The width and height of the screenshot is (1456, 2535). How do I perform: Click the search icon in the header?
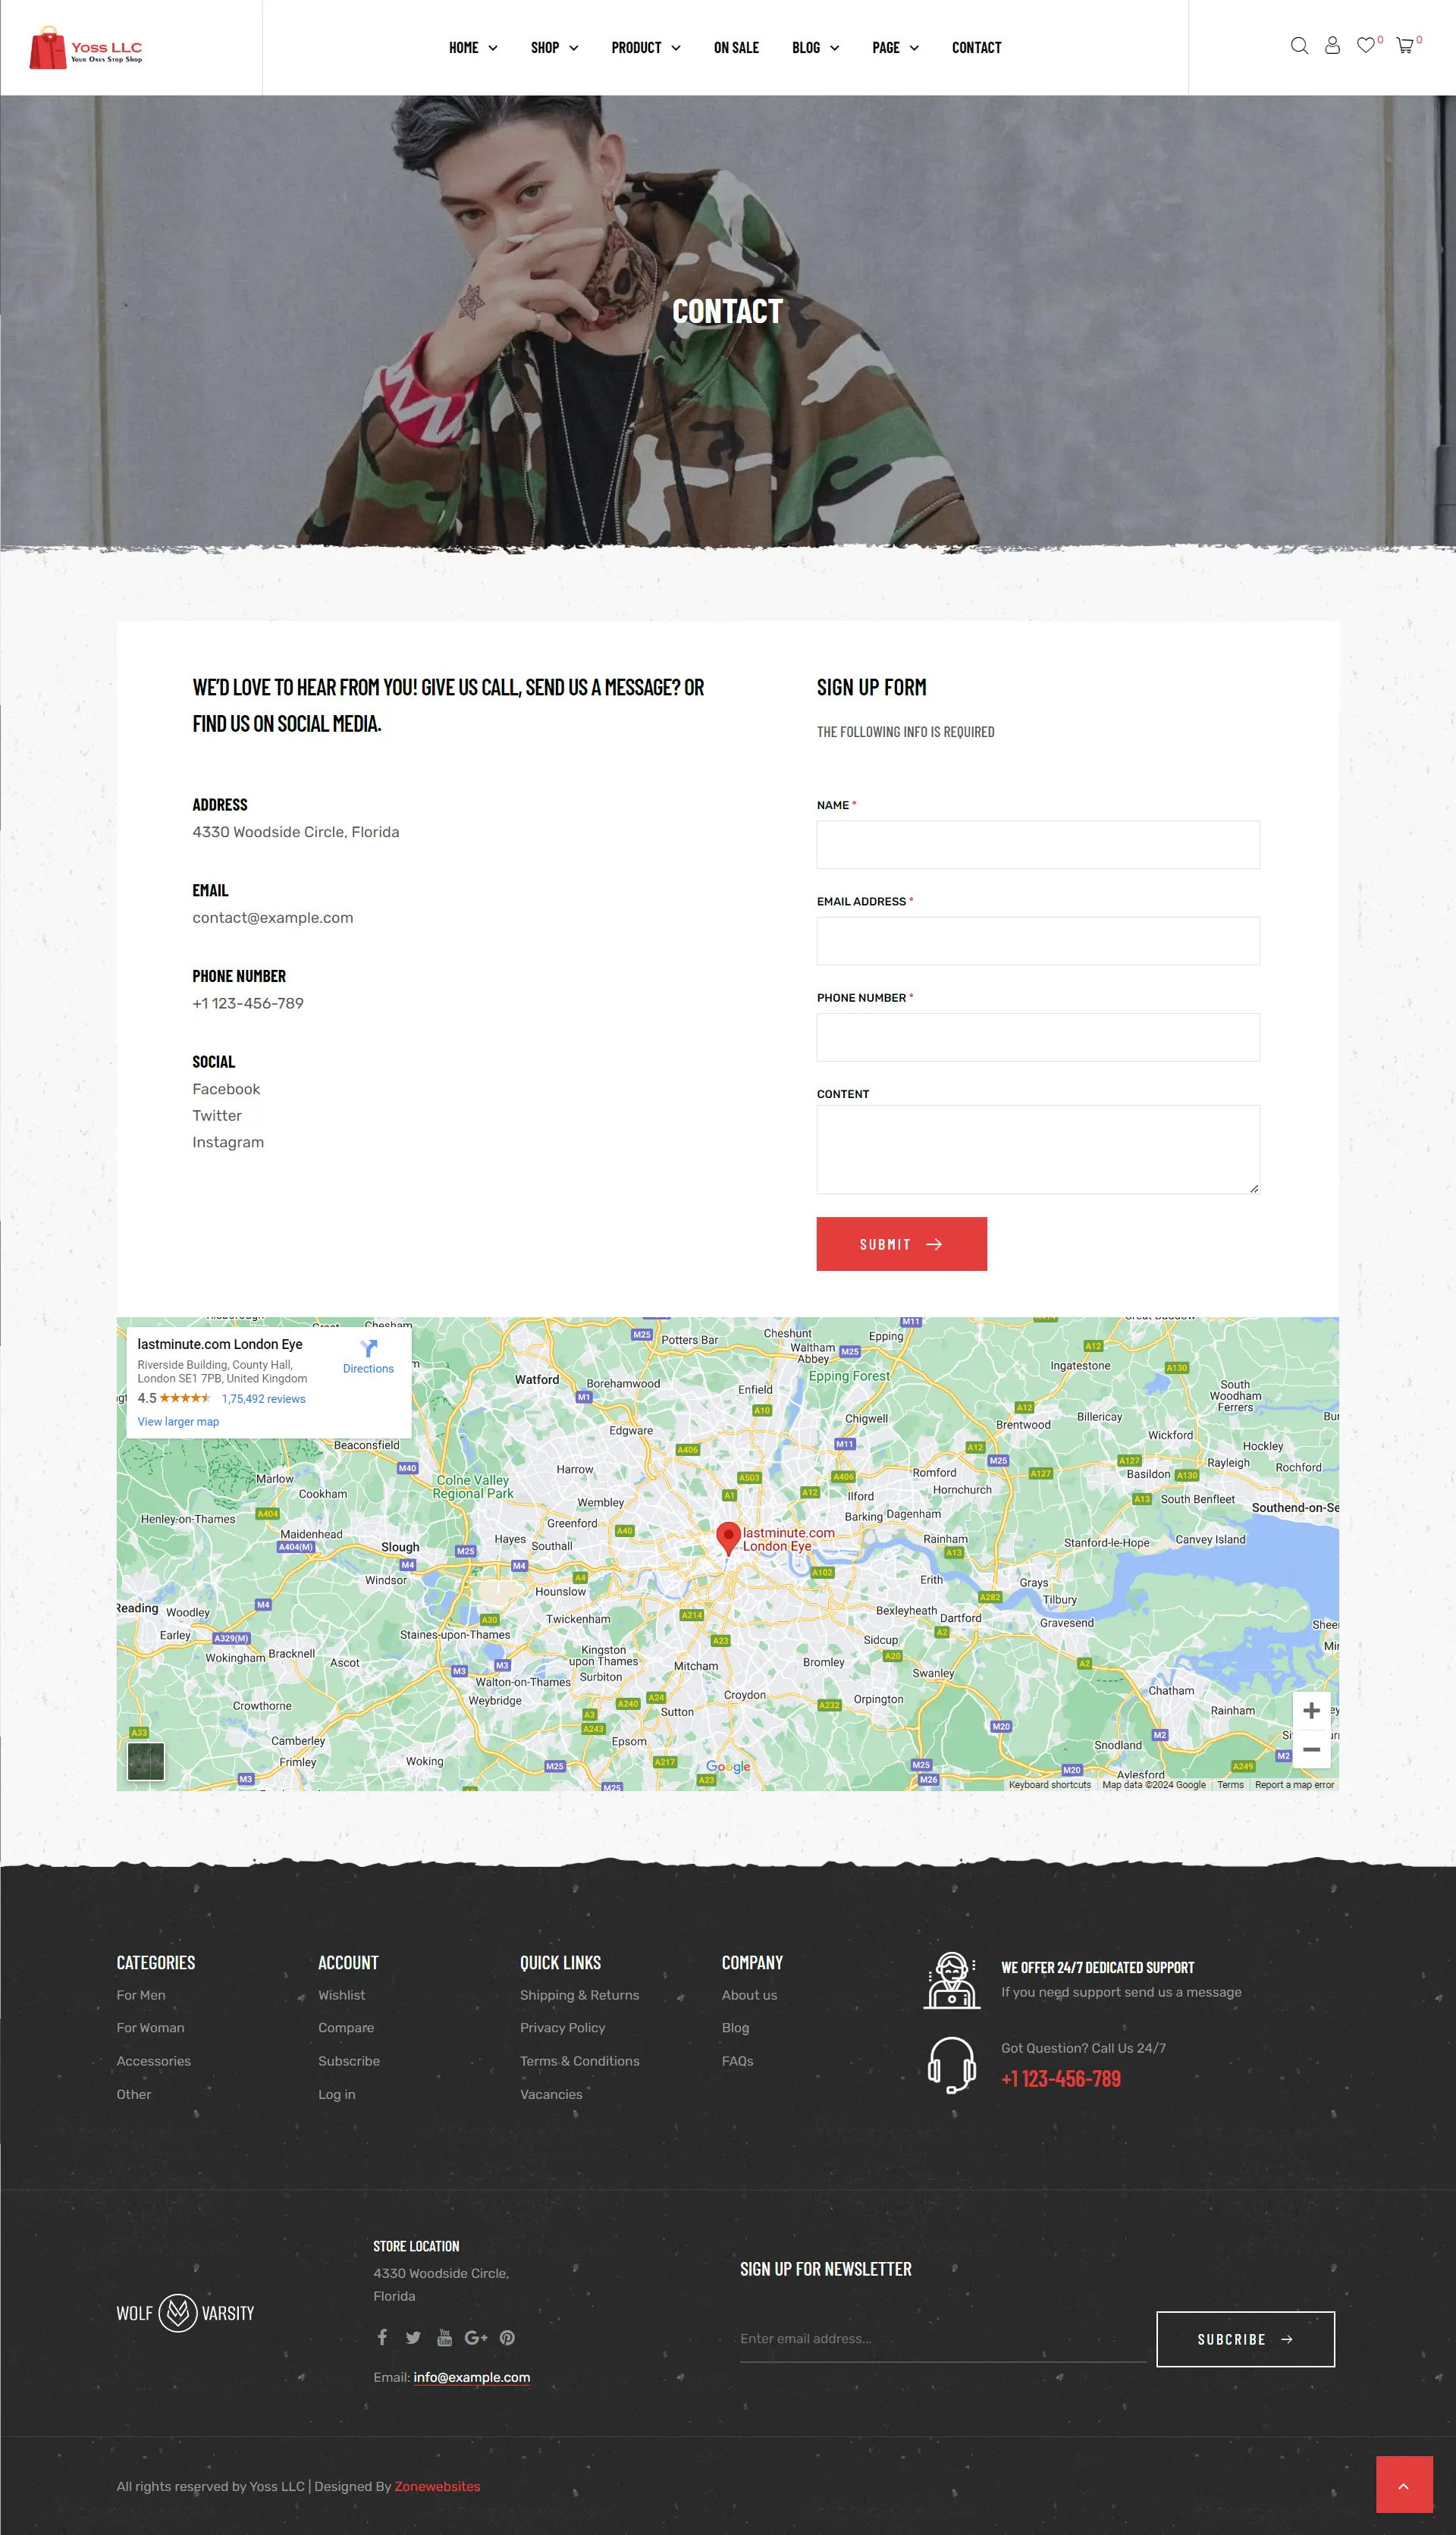[1298, 47]
